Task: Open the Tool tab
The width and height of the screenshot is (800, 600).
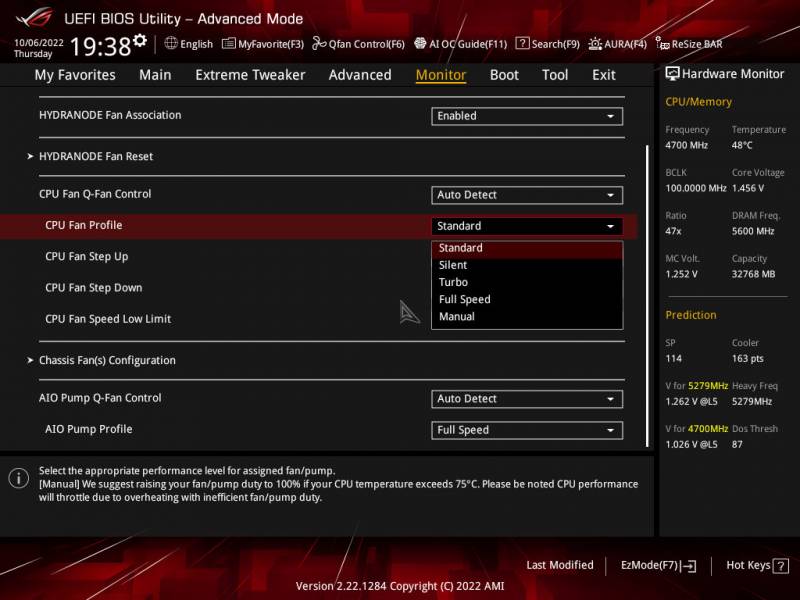Action: [555, 75]
